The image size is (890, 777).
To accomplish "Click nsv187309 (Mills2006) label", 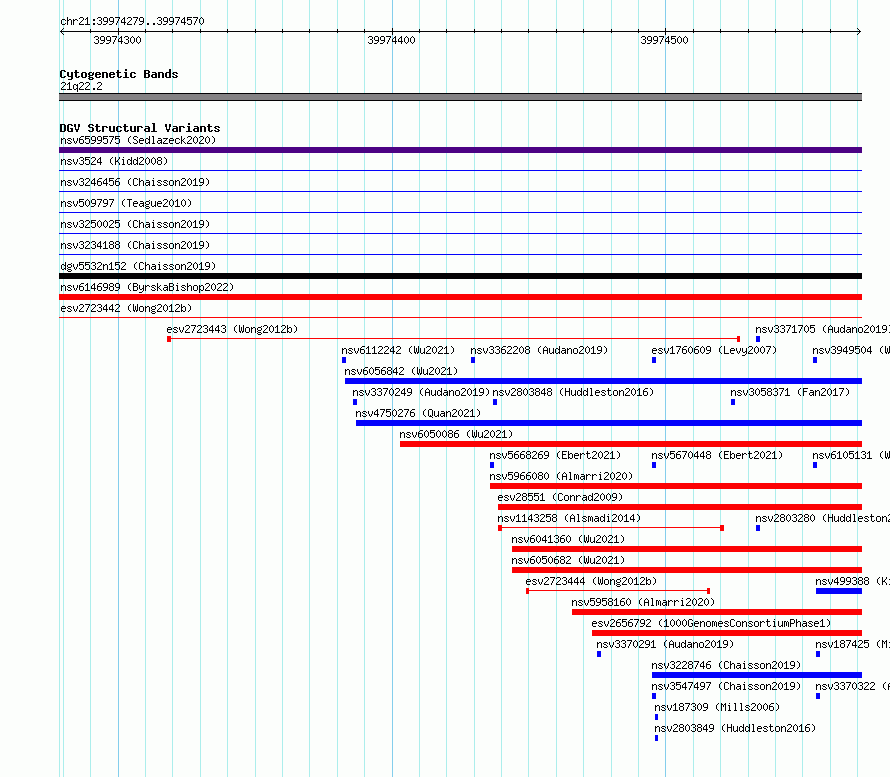I will [717, 707].
